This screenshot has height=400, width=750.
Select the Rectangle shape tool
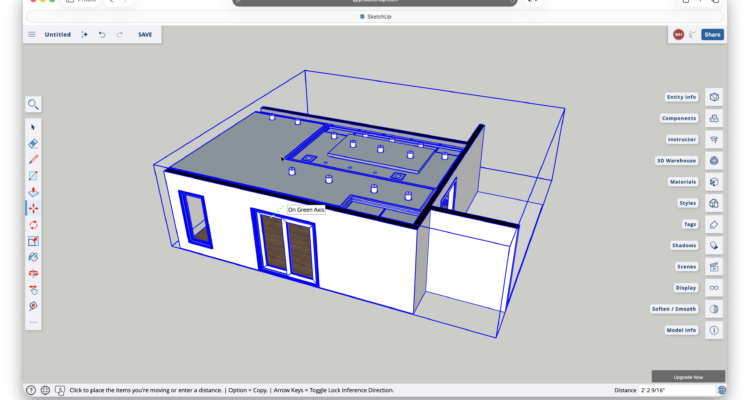[33, 176]
